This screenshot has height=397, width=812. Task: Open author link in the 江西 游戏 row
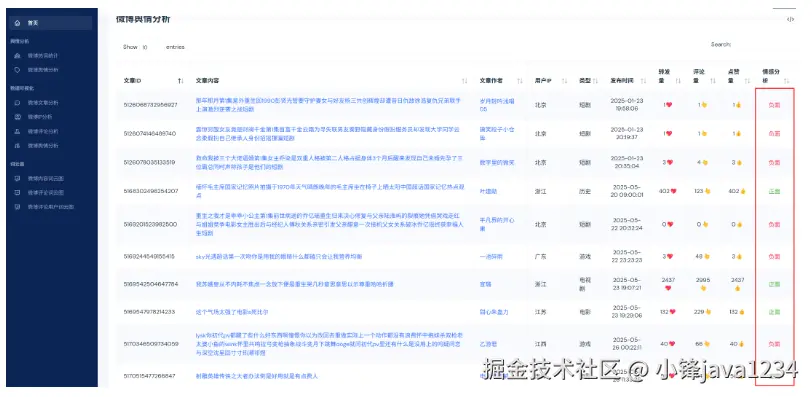click(x=488, y=344)
